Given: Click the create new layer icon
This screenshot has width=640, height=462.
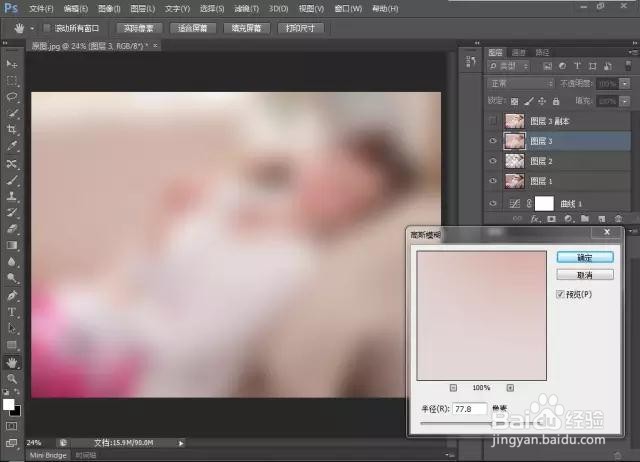Looking at the screenshot, I should (x=602, y=219).
